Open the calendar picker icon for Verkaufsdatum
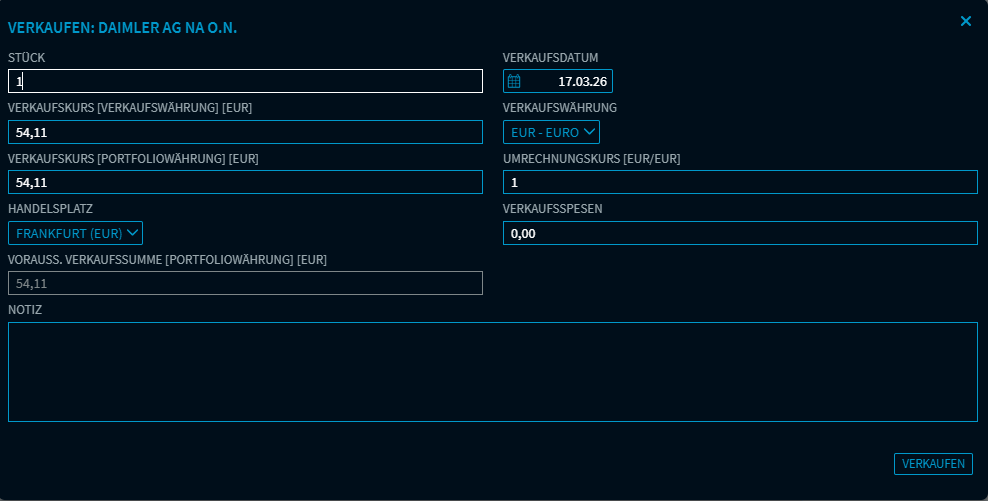Viewport: 988px width, 501px height. [x=515, y=82]
